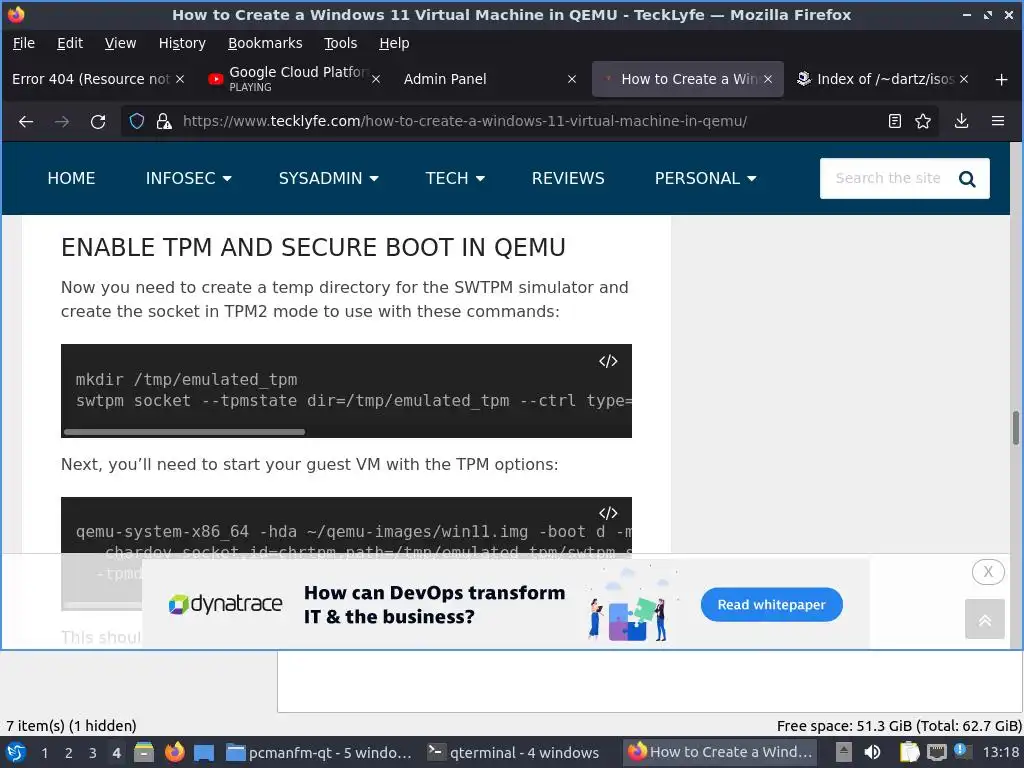The height and width of the screenshot is (768, 1024).
Task: Click the scroll-to-top arrow button
Action: click(985, 619)
